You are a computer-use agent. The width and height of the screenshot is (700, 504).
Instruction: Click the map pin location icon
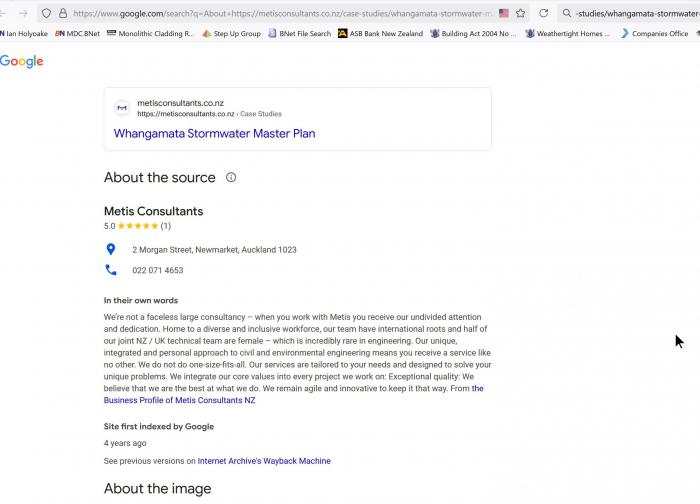pos(111,249)
